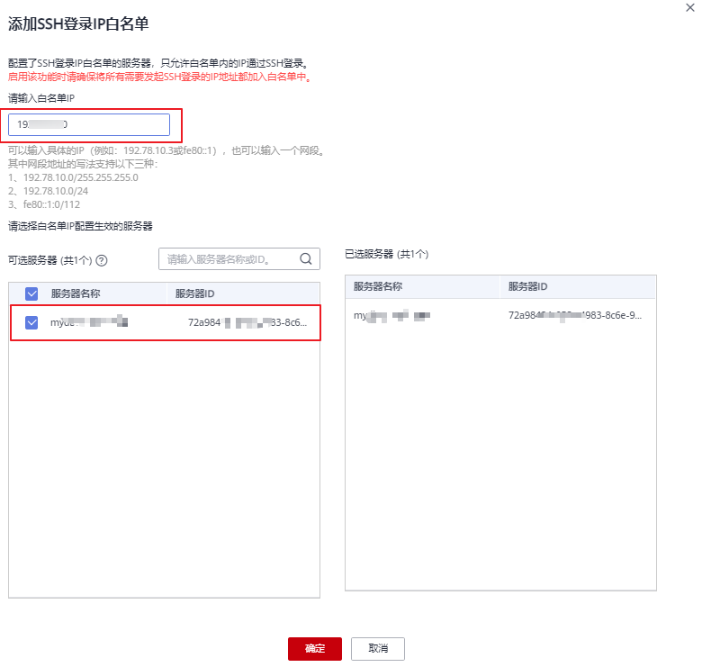Click the help icon beside 可选服务器
Screen dimensions: 702x668
point(102,261)
